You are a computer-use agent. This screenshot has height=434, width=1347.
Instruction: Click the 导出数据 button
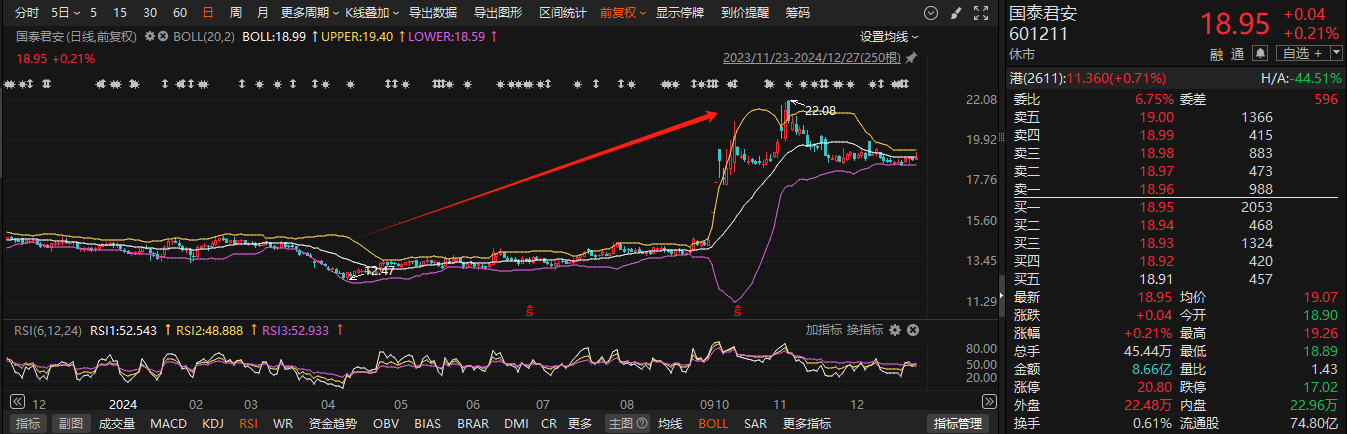[433, 13]
